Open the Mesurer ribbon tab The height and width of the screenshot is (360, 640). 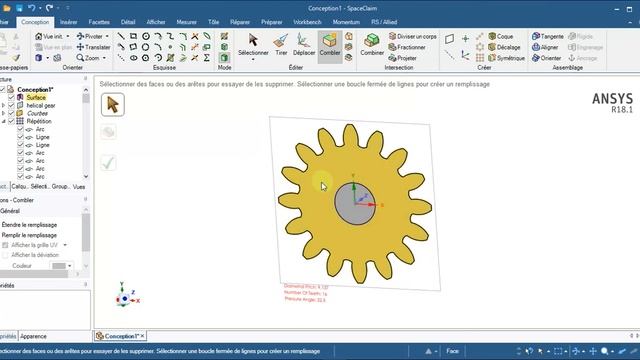coord(187,22)
